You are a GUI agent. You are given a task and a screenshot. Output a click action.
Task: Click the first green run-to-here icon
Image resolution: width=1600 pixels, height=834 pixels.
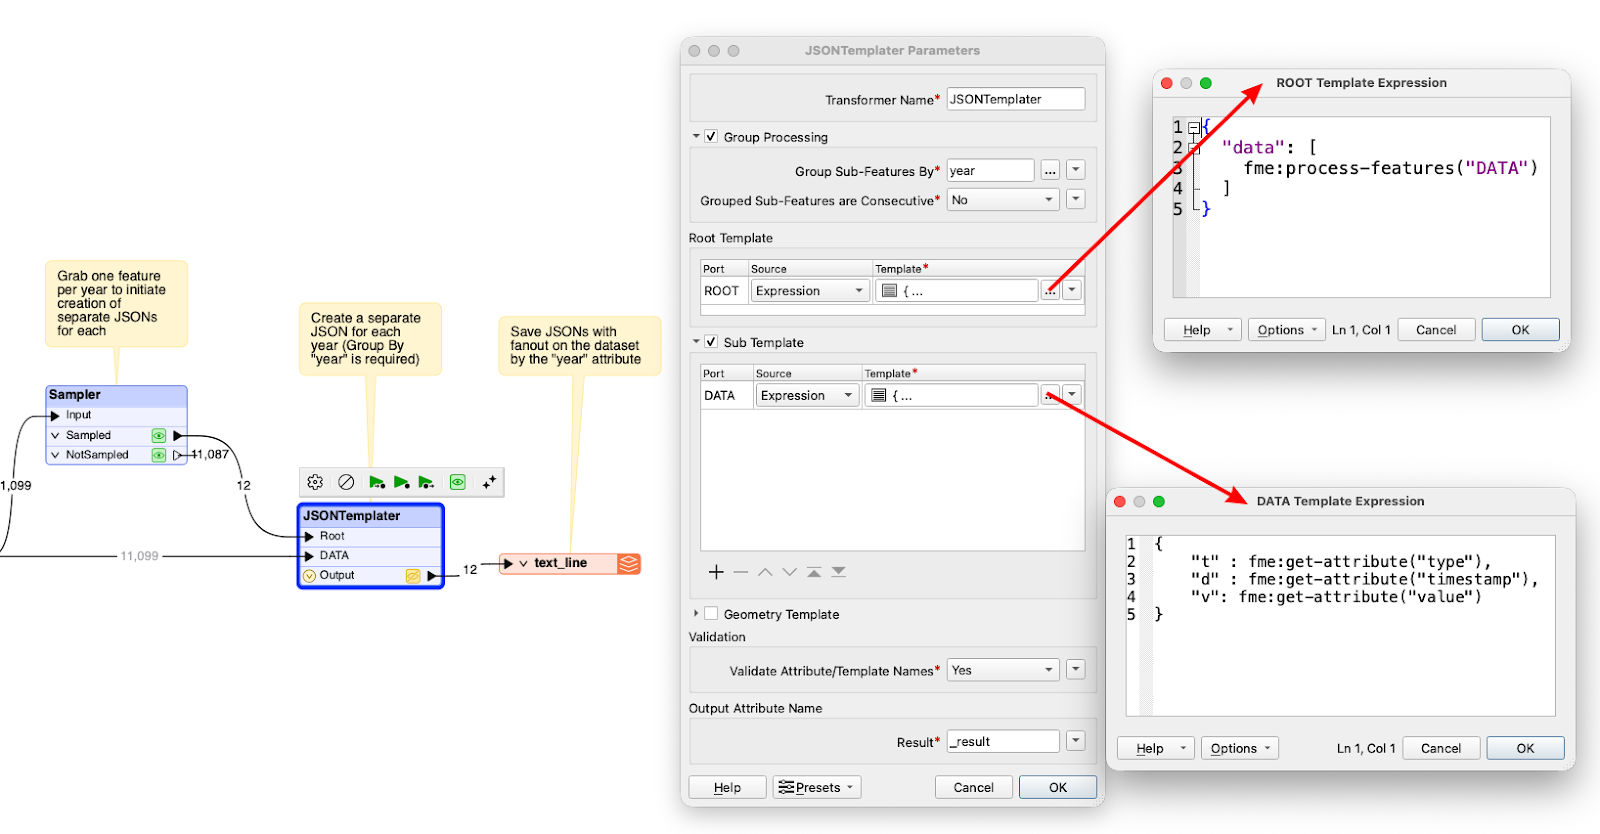click(x=377, y=482)
